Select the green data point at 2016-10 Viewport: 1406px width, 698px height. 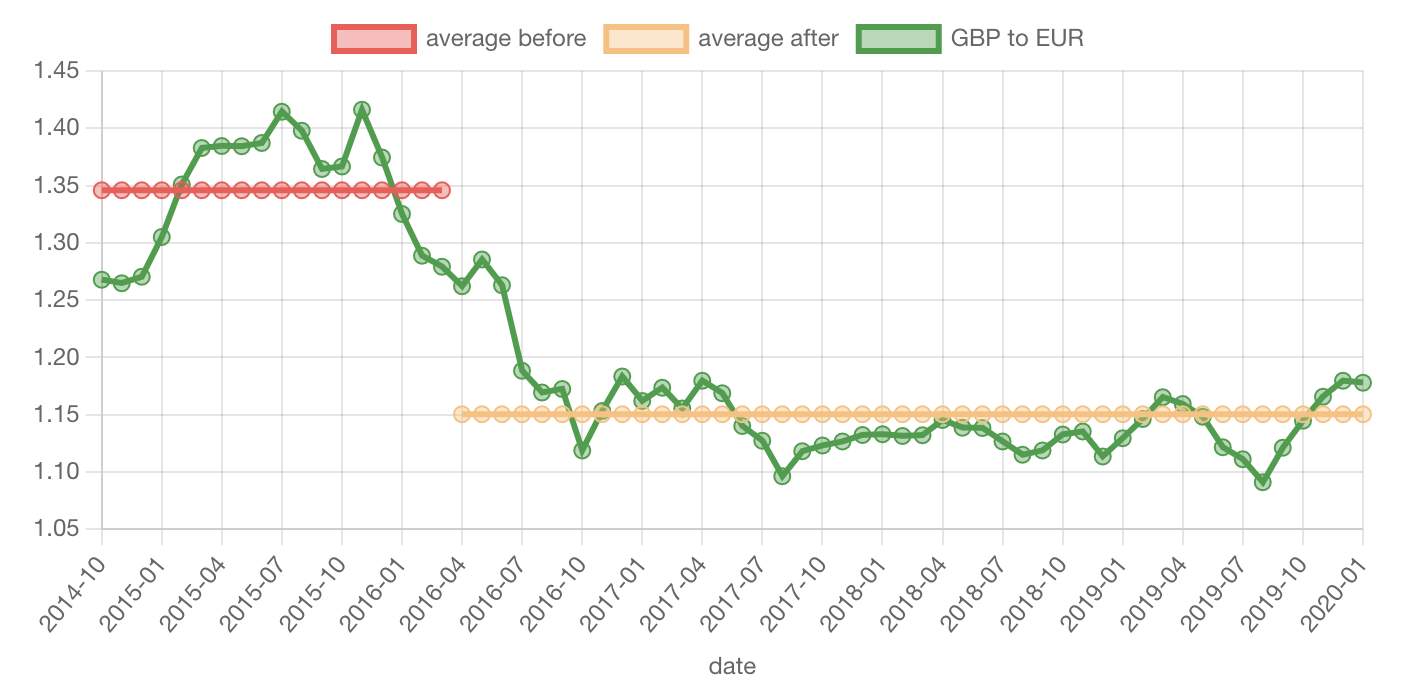pyautogui.click(x=582, y=450)
